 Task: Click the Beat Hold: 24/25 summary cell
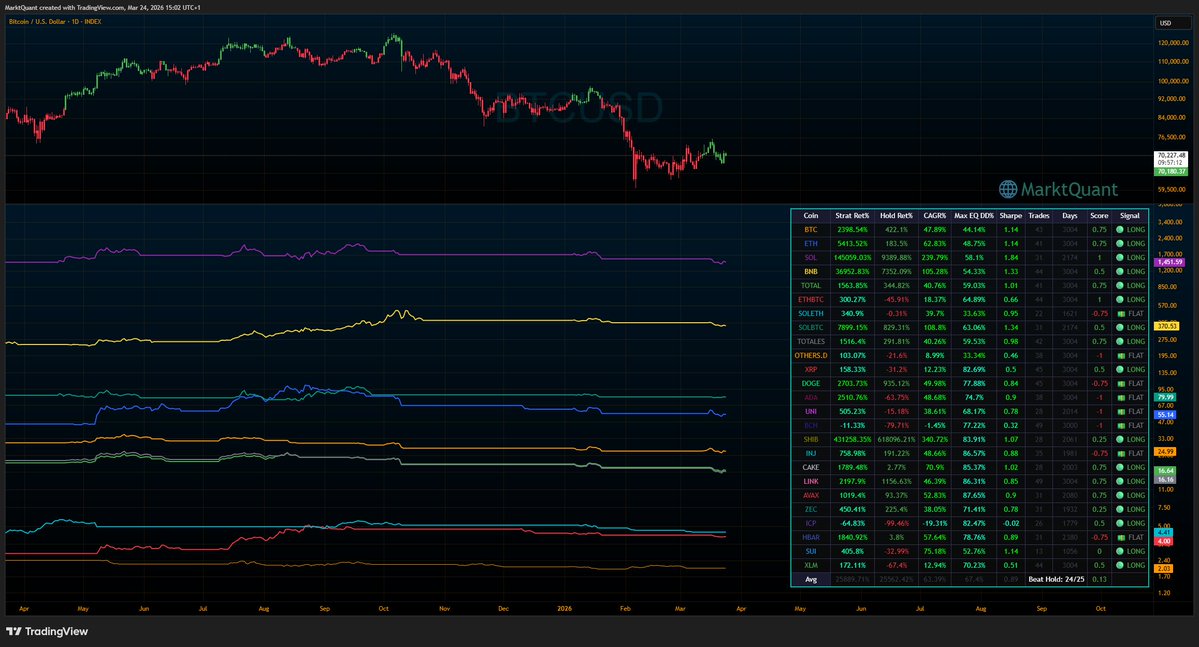coord(1056,579)
